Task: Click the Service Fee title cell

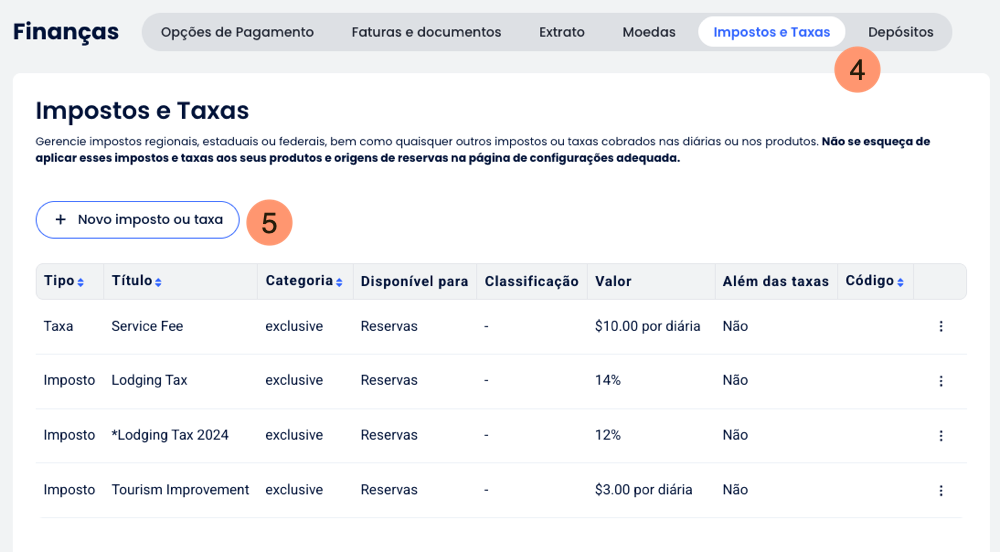Action: (147, 326)
